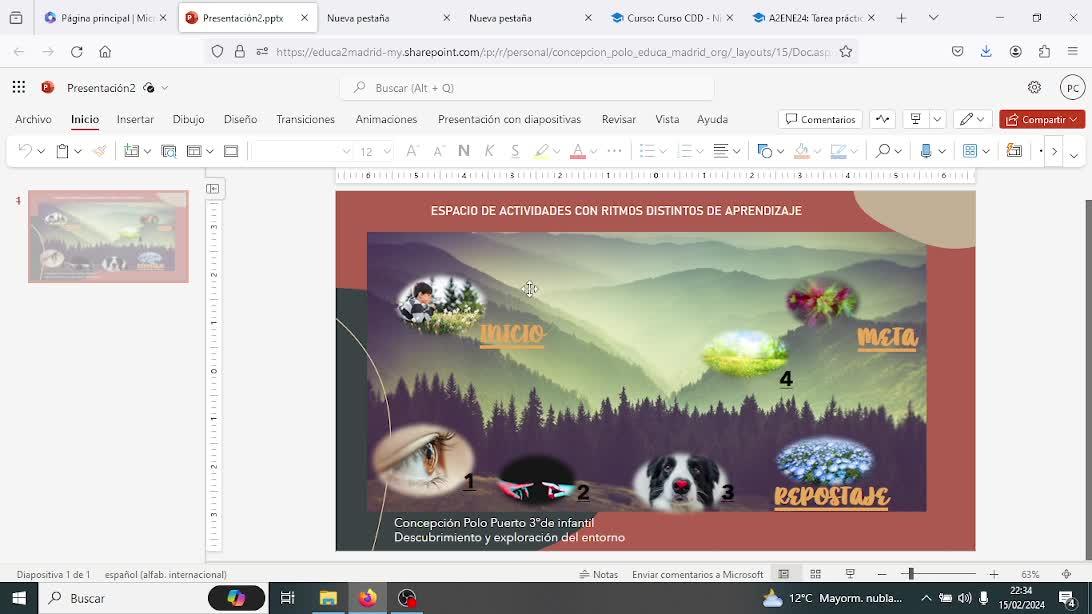Open the settings gear icon

1034,88
